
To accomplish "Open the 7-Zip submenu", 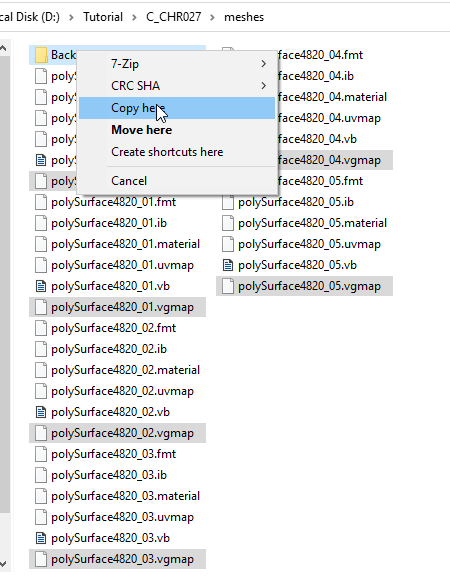I will (x=177, y=64).
